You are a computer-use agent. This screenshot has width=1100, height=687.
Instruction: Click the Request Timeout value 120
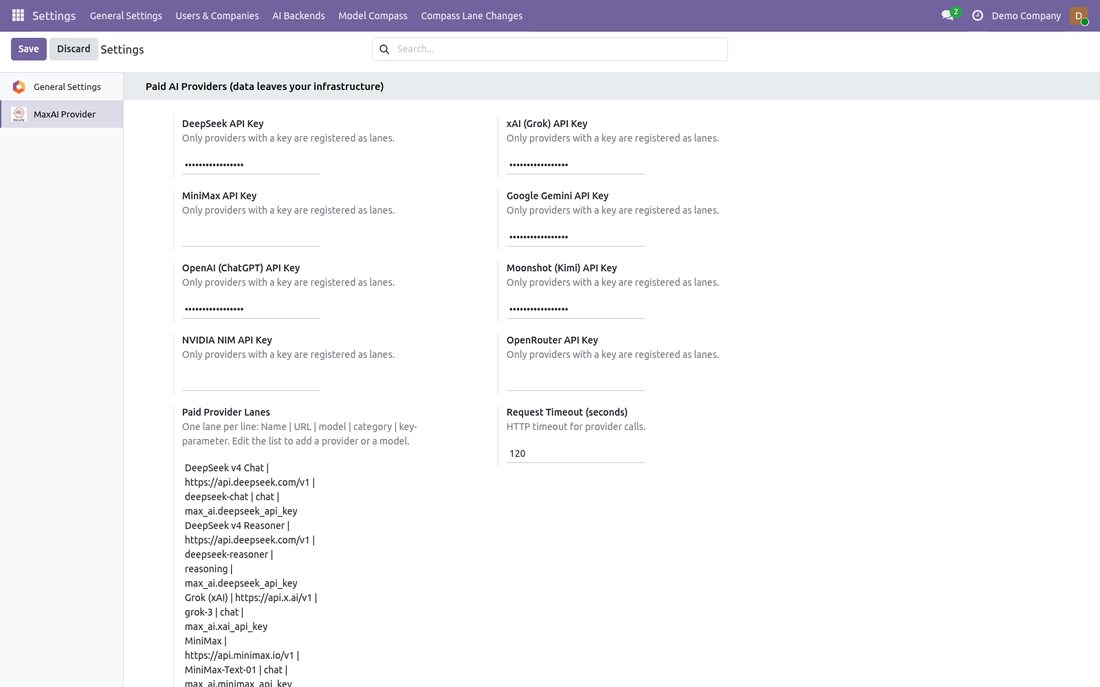click(x=575, y=454)
